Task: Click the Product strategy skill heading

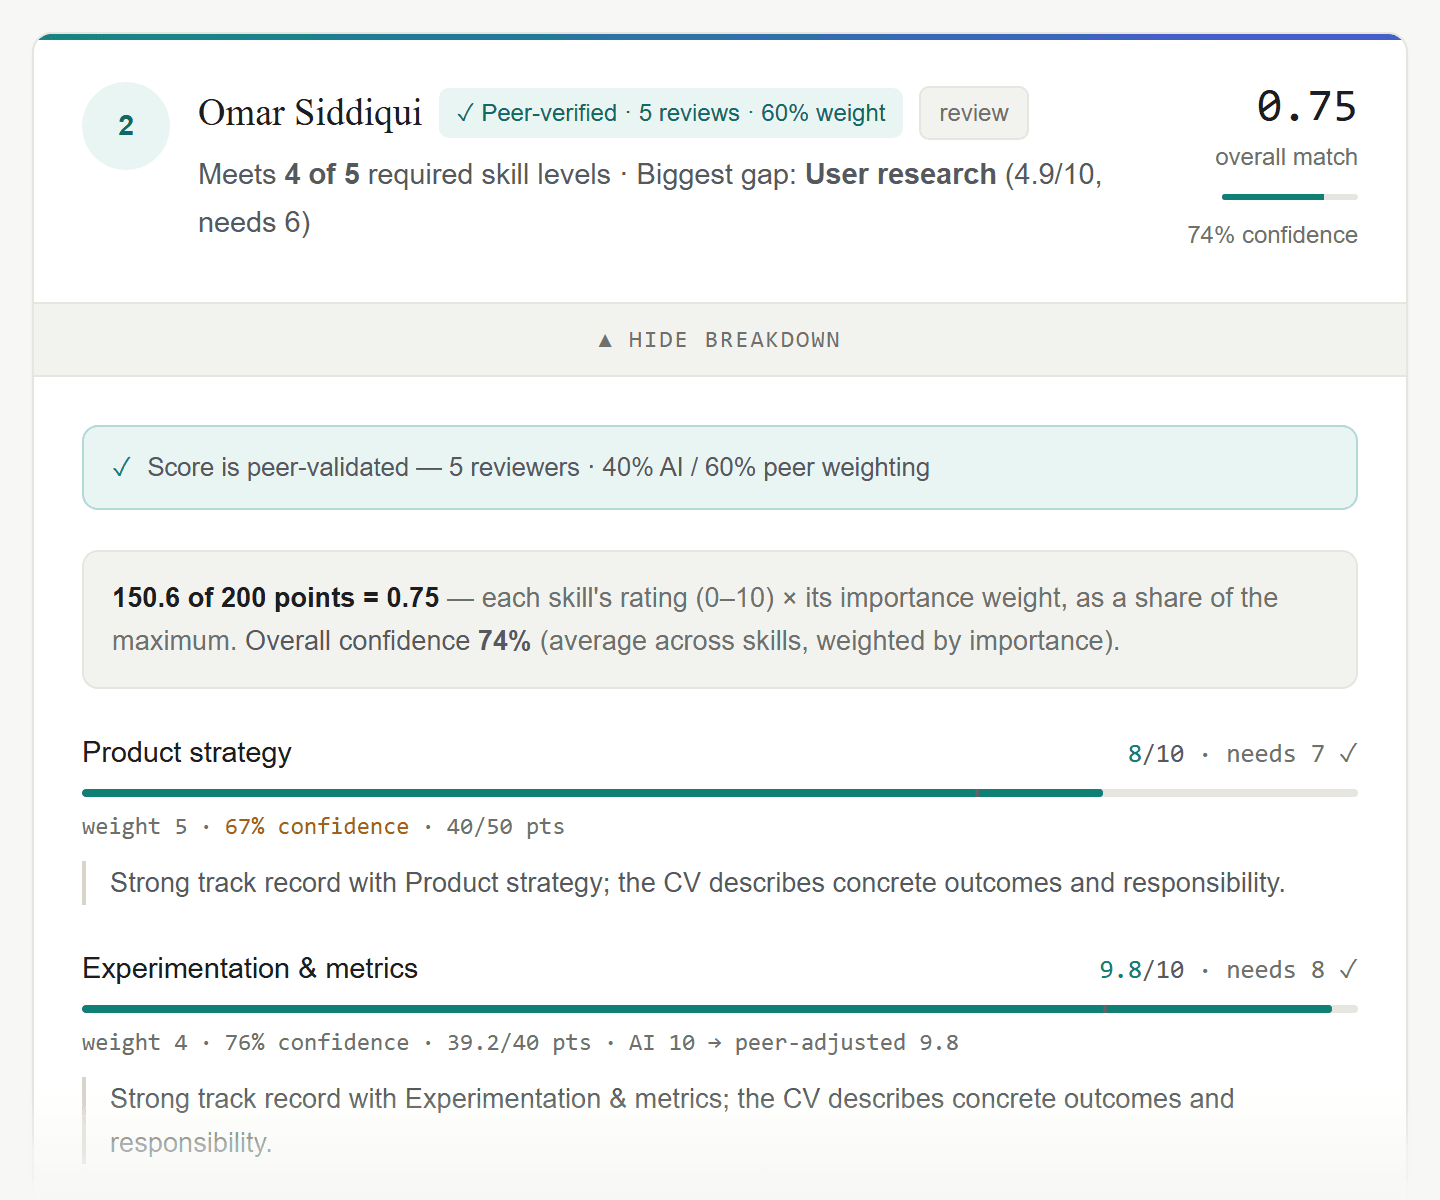Action: pyautogui.click(x=187, y=752)
